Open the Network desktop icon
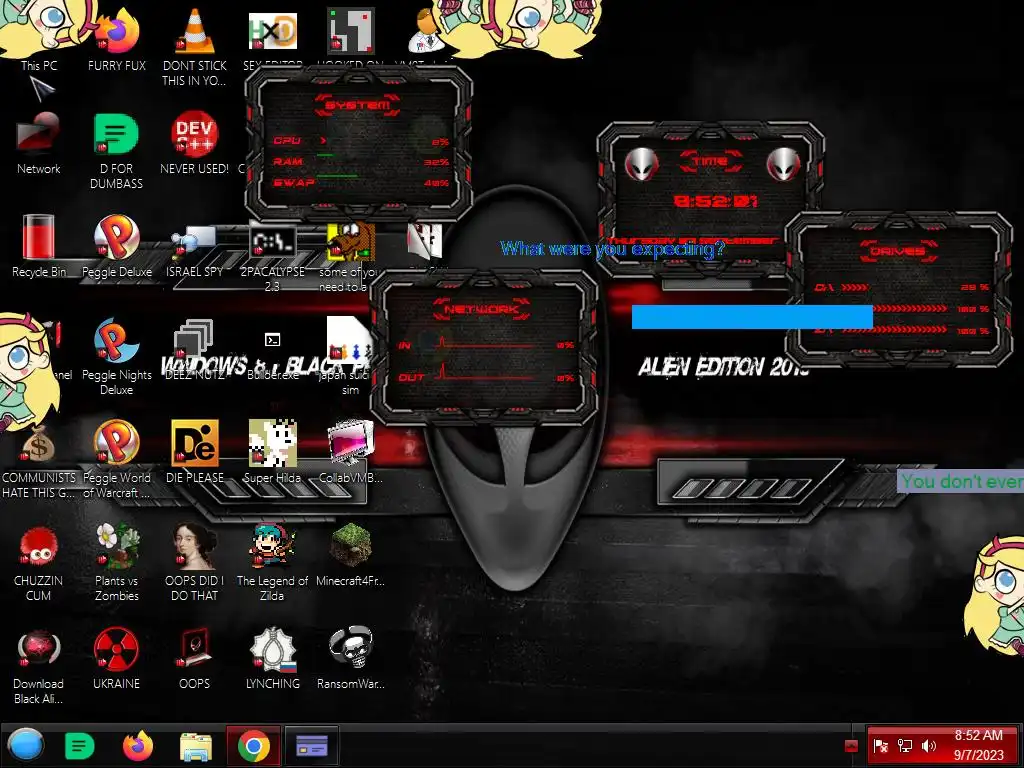 point(39,142)
